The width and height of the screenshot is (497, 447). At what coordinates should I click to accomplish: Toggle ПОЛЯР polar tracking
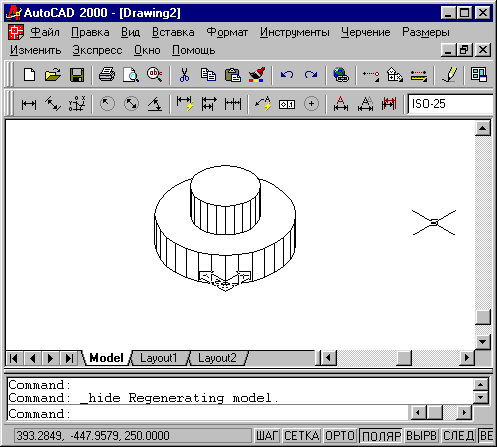(x=381, y=436)
